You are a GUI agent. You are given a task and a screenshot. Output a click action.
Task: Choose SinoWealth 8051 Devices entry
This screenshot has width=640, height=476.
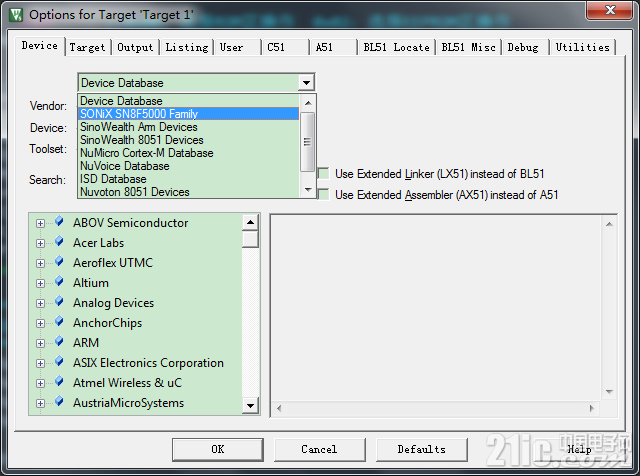pos(189,140)
